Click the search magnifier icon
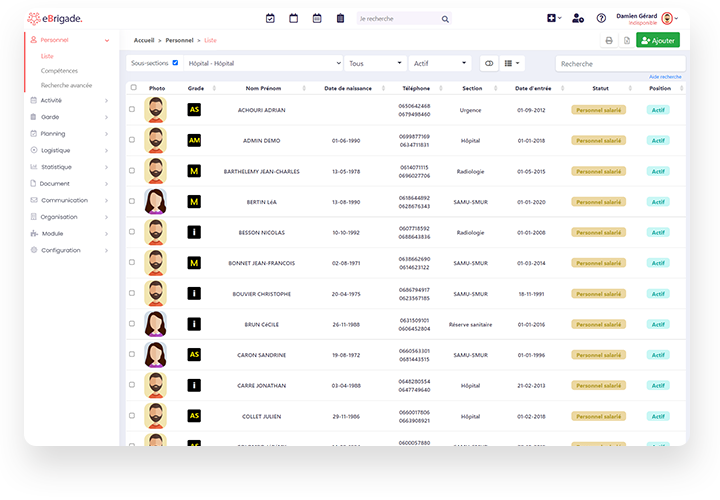 (445, 19)
